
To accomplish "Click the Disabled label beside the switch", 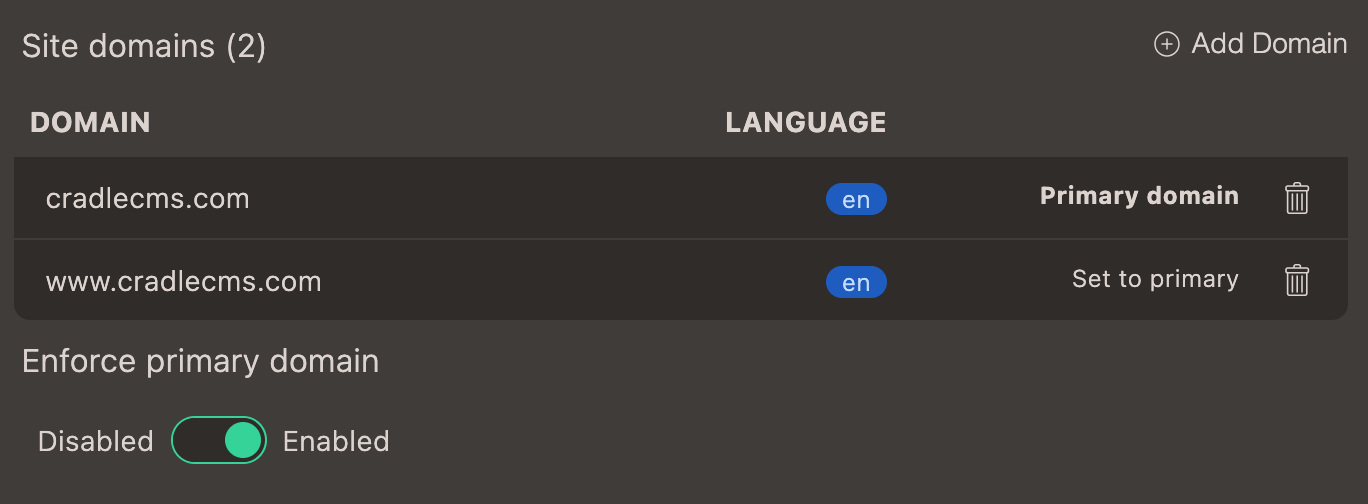I will point(96,441).
